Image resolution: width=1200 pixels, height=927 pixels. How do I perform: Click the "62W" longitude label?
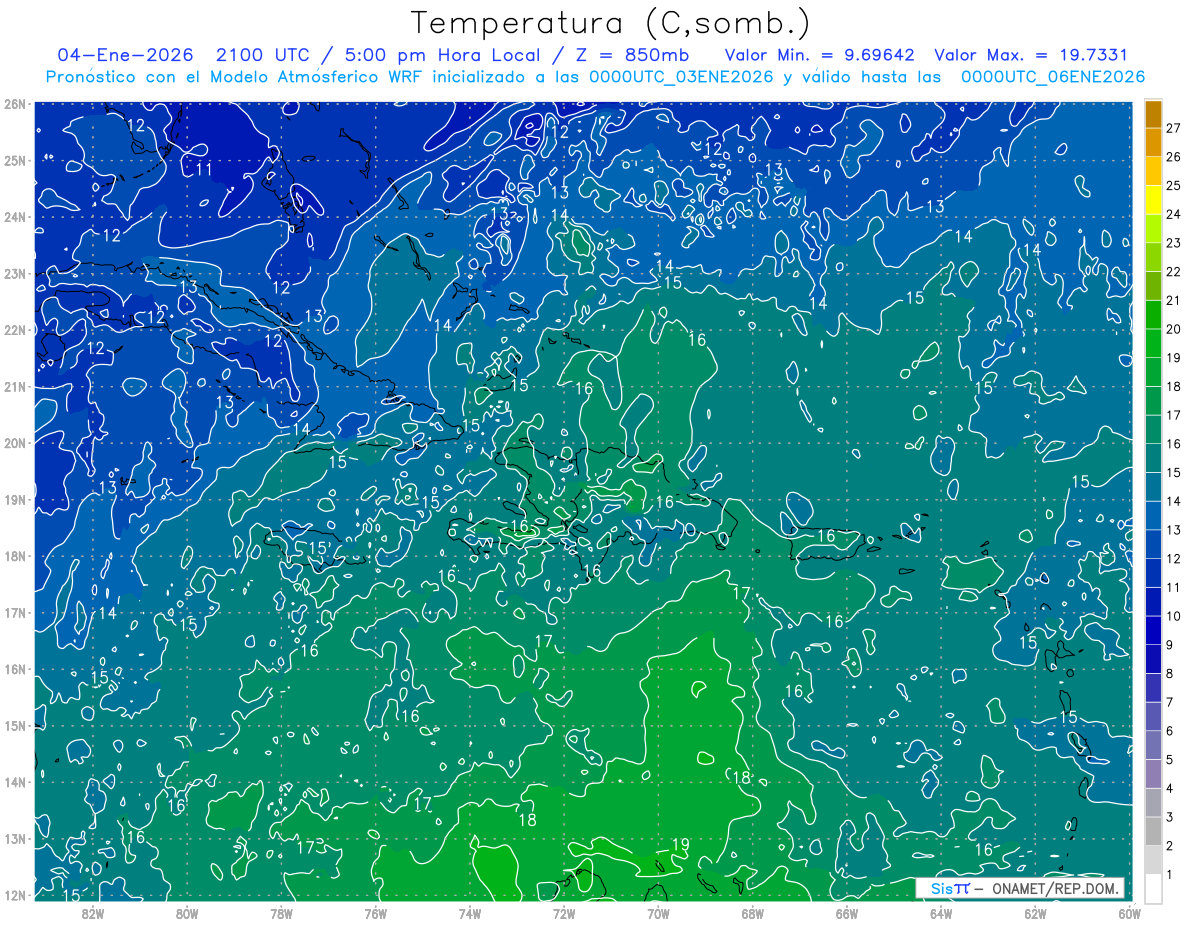[x=1035, y=913]
